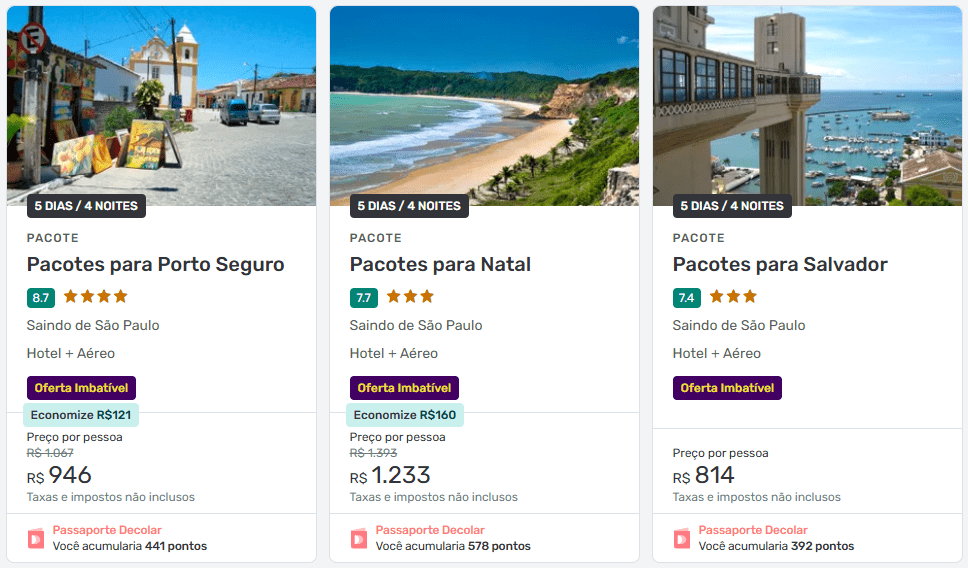Click Oferta Imbatível badge on Salvador
This screenshot has width=968, height=568.
pyautogui.click(x=727, y=388)
